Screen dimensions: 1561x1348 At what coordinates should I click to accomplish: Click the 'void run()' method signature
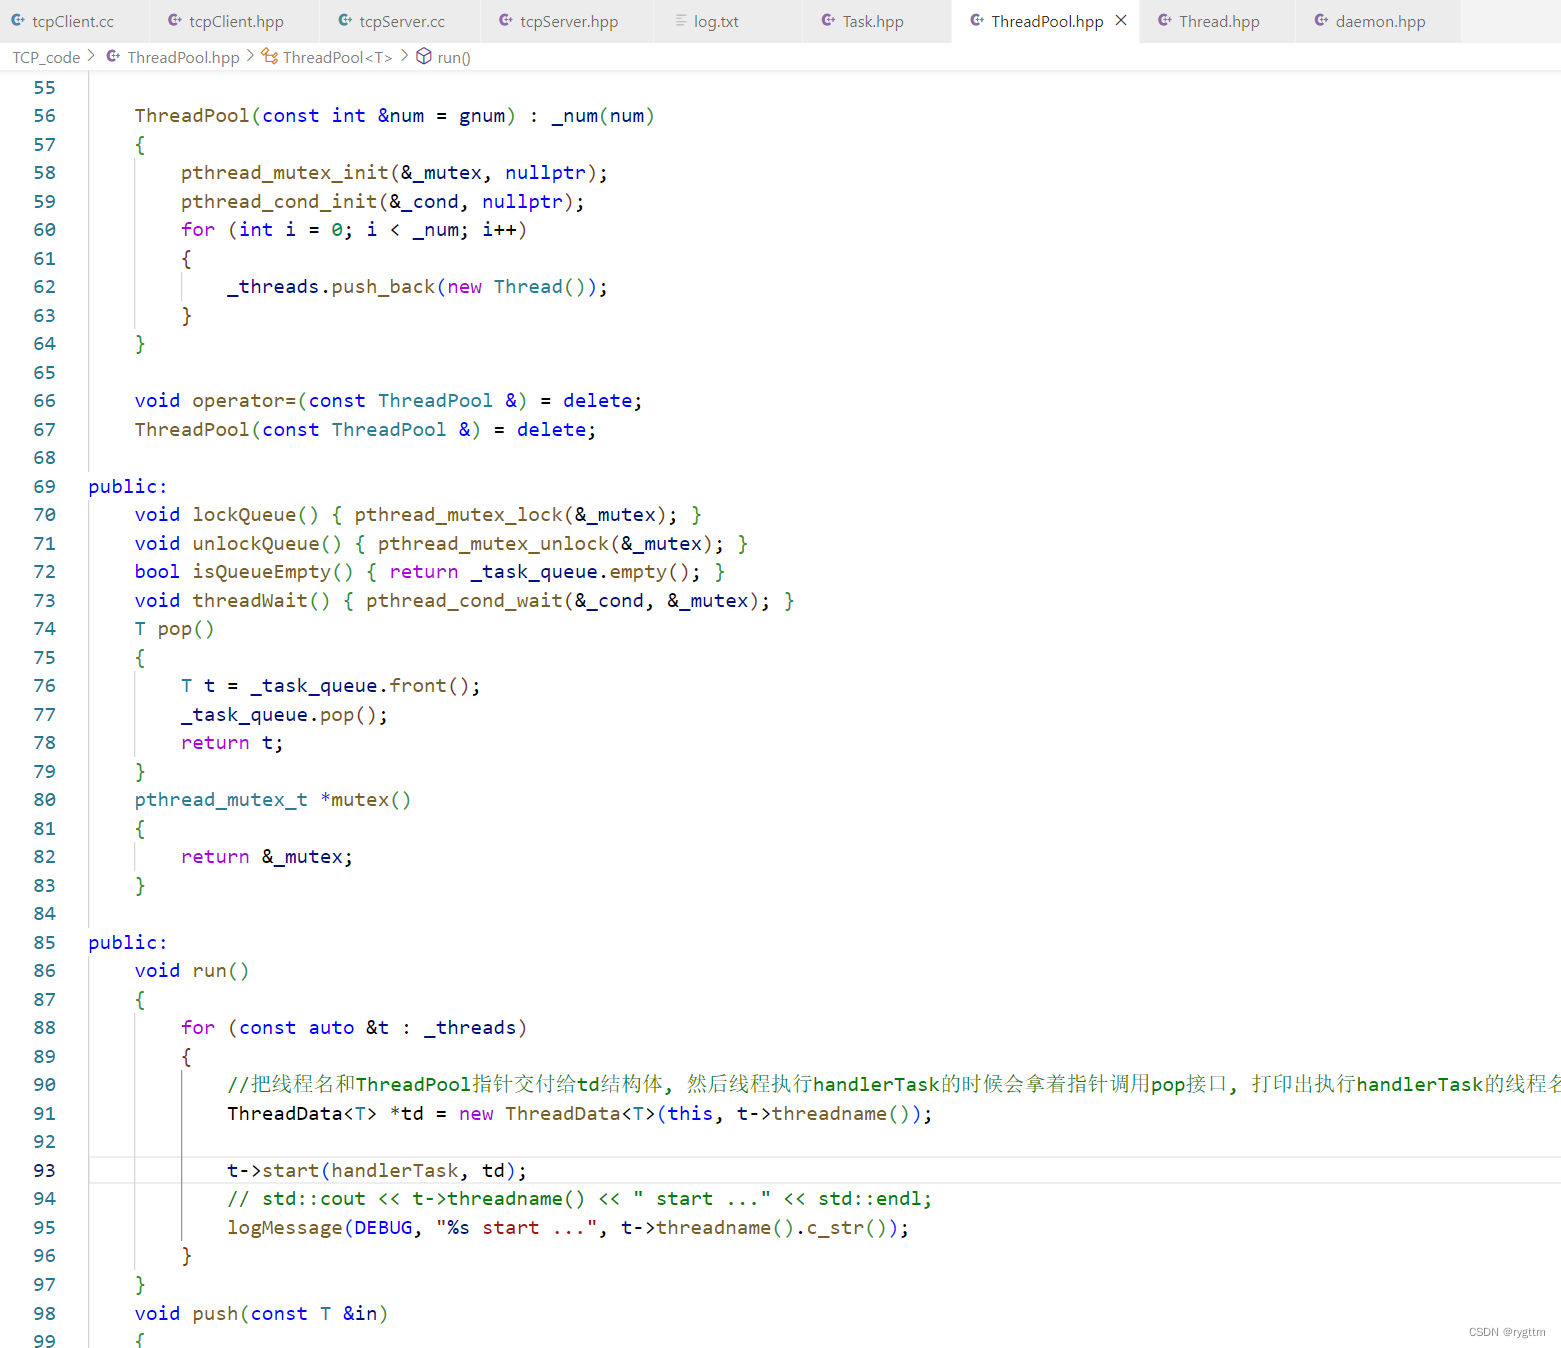click(x=192, y=971)
